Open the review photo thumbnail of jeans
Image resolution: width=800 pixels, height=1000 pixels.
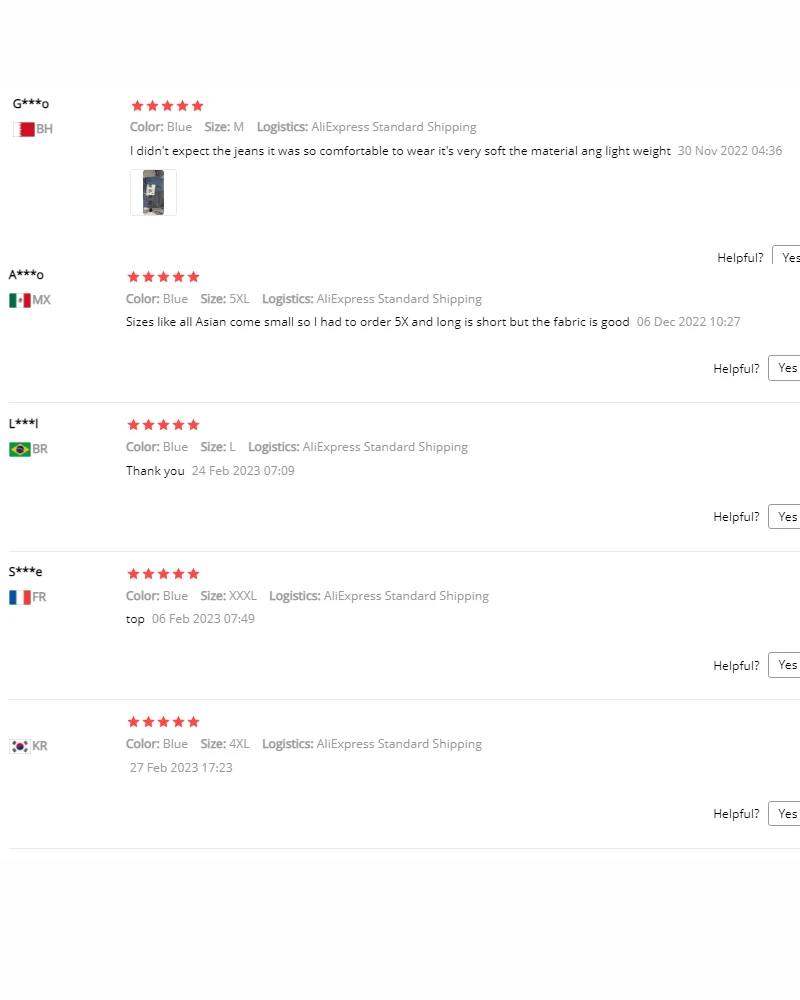coord(153,192)
